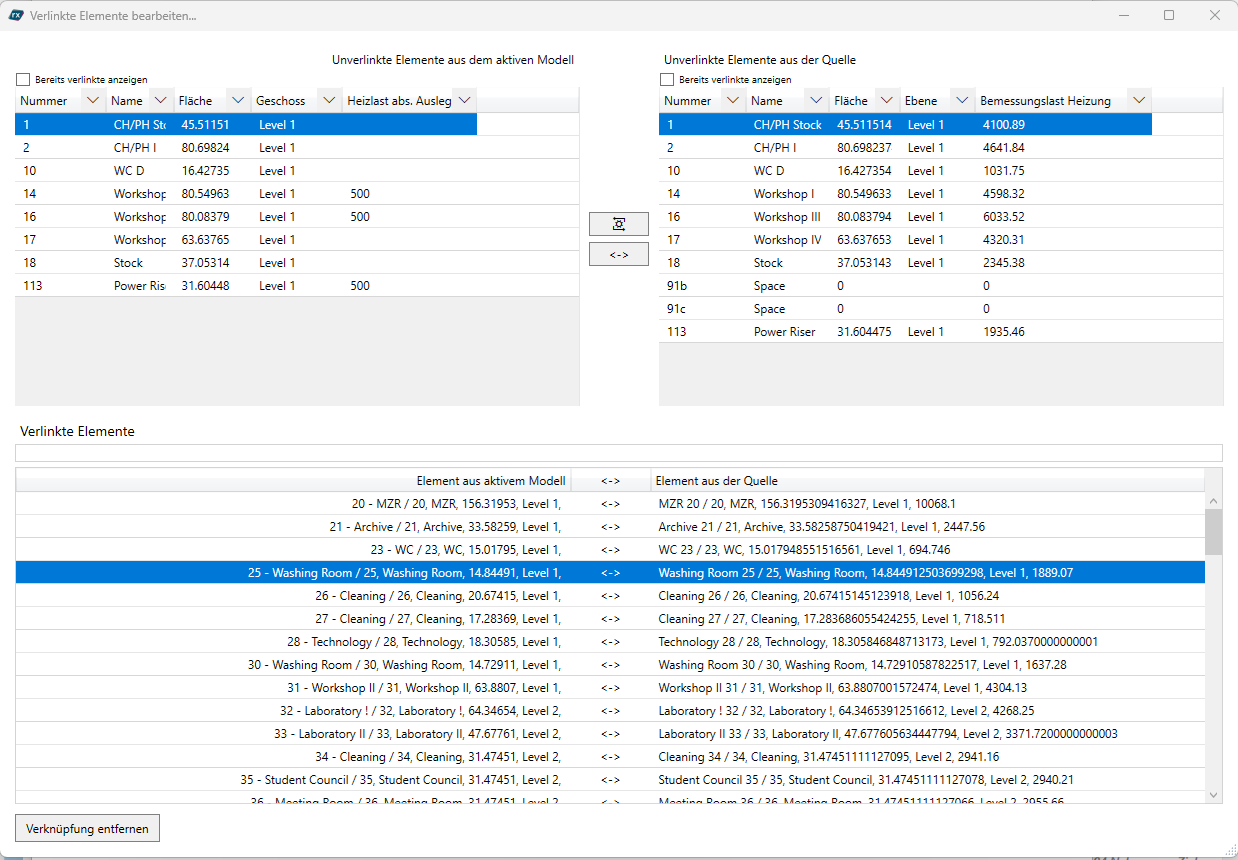This screenshot has height=860, width=1238.
Task: Open the Geschoss column filter dropdown
Action: 328,101
